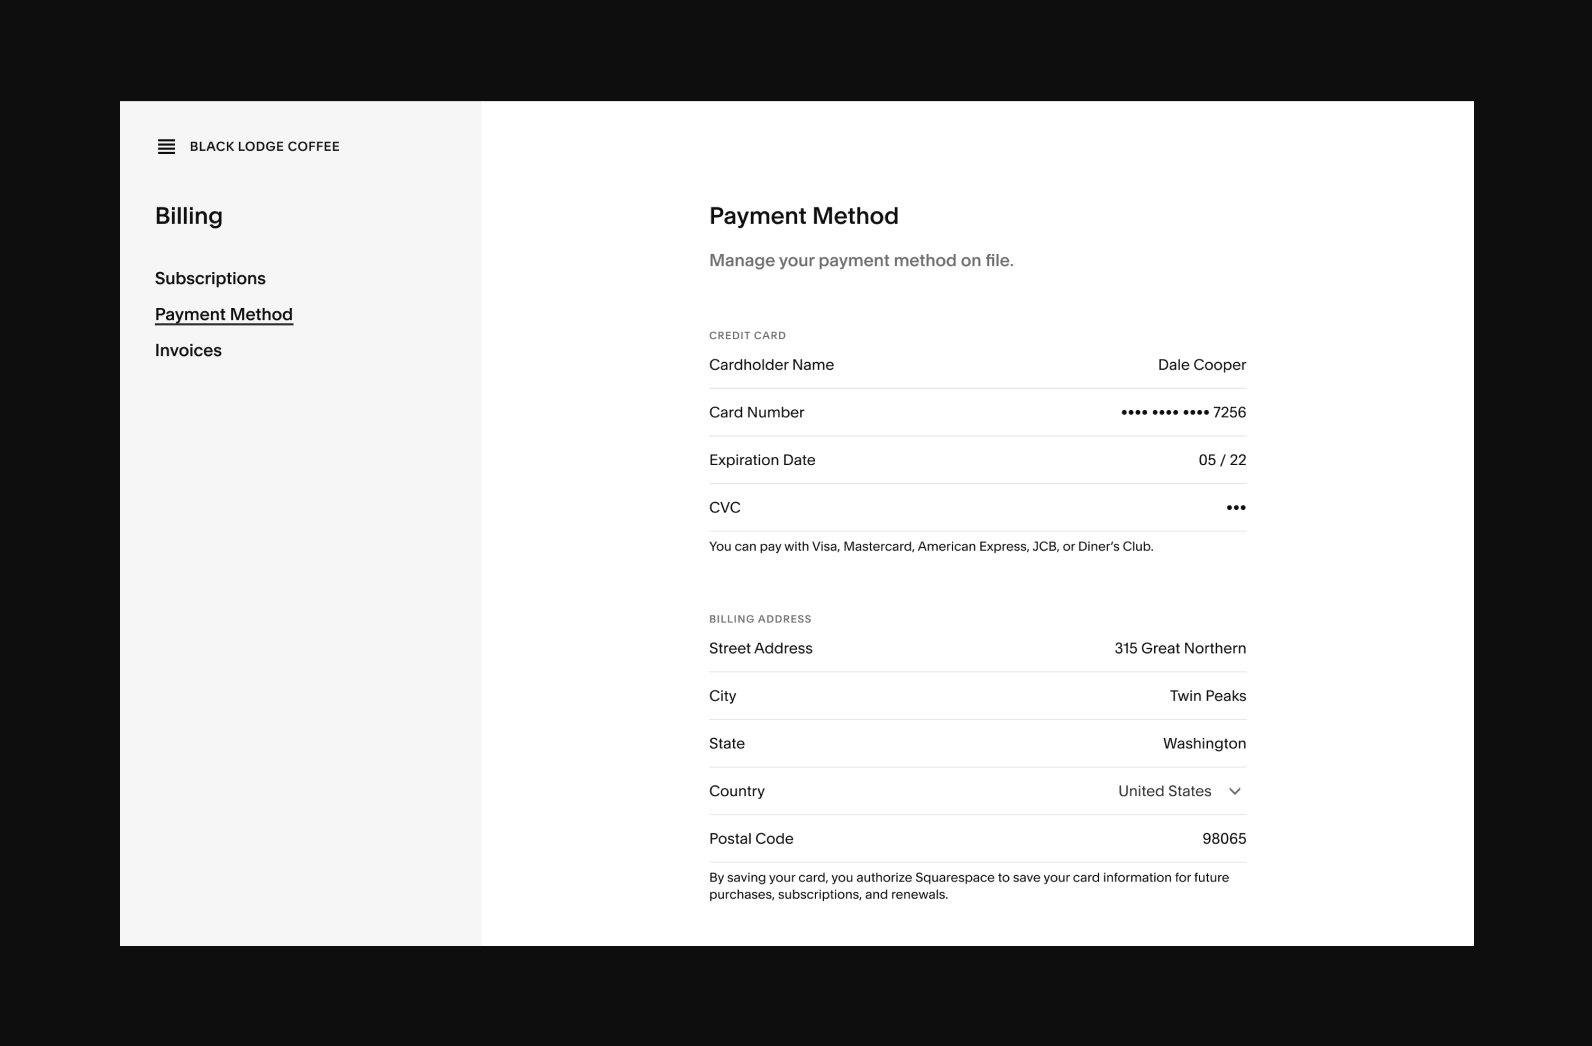Select Payment Method in the sidebar

224,314
